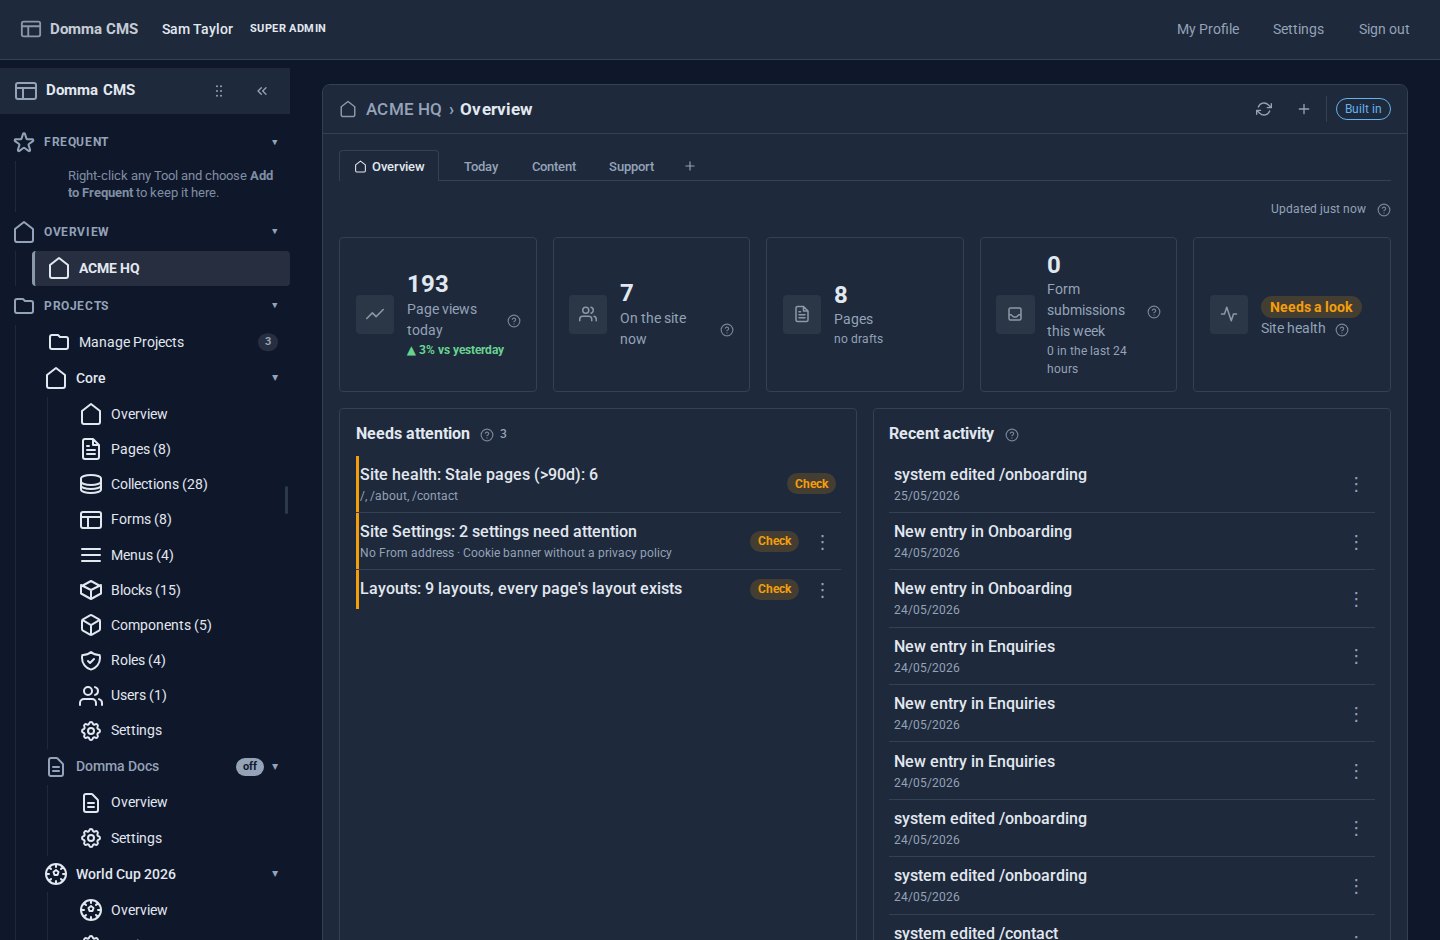Image resolution: width=1440 pixels, height=940 pixels.
Task: Click the star icon next to FREQUENT
Action: (x=24, y=142)
